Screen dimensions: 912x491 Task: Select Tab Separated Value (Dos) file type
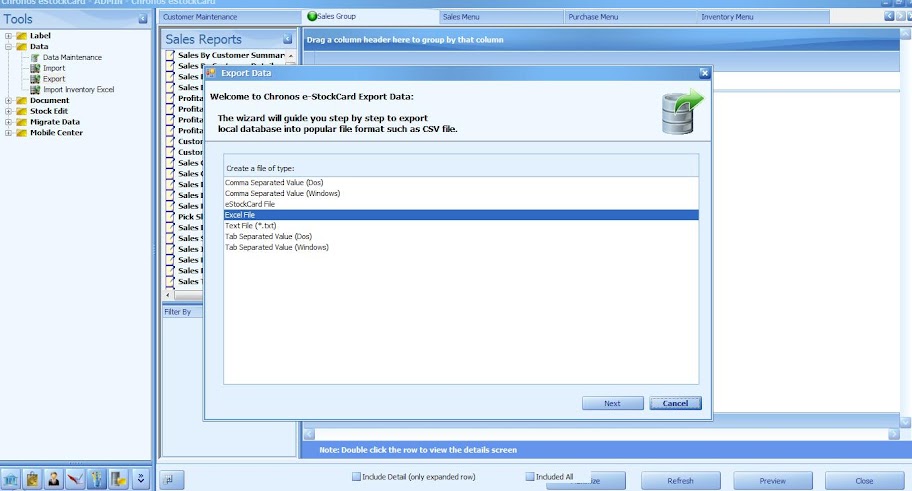point(461,236)
